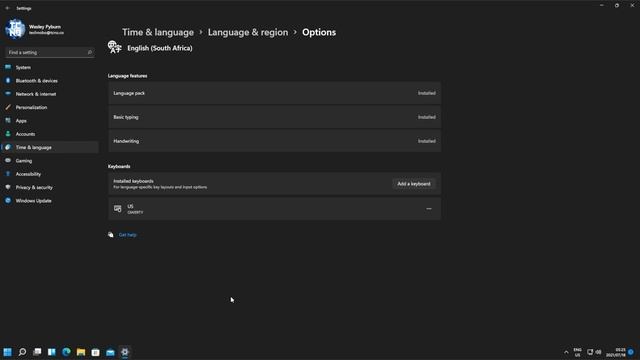
Task: Click the back arrow beside Settings title
Action: tap(7, 8)
